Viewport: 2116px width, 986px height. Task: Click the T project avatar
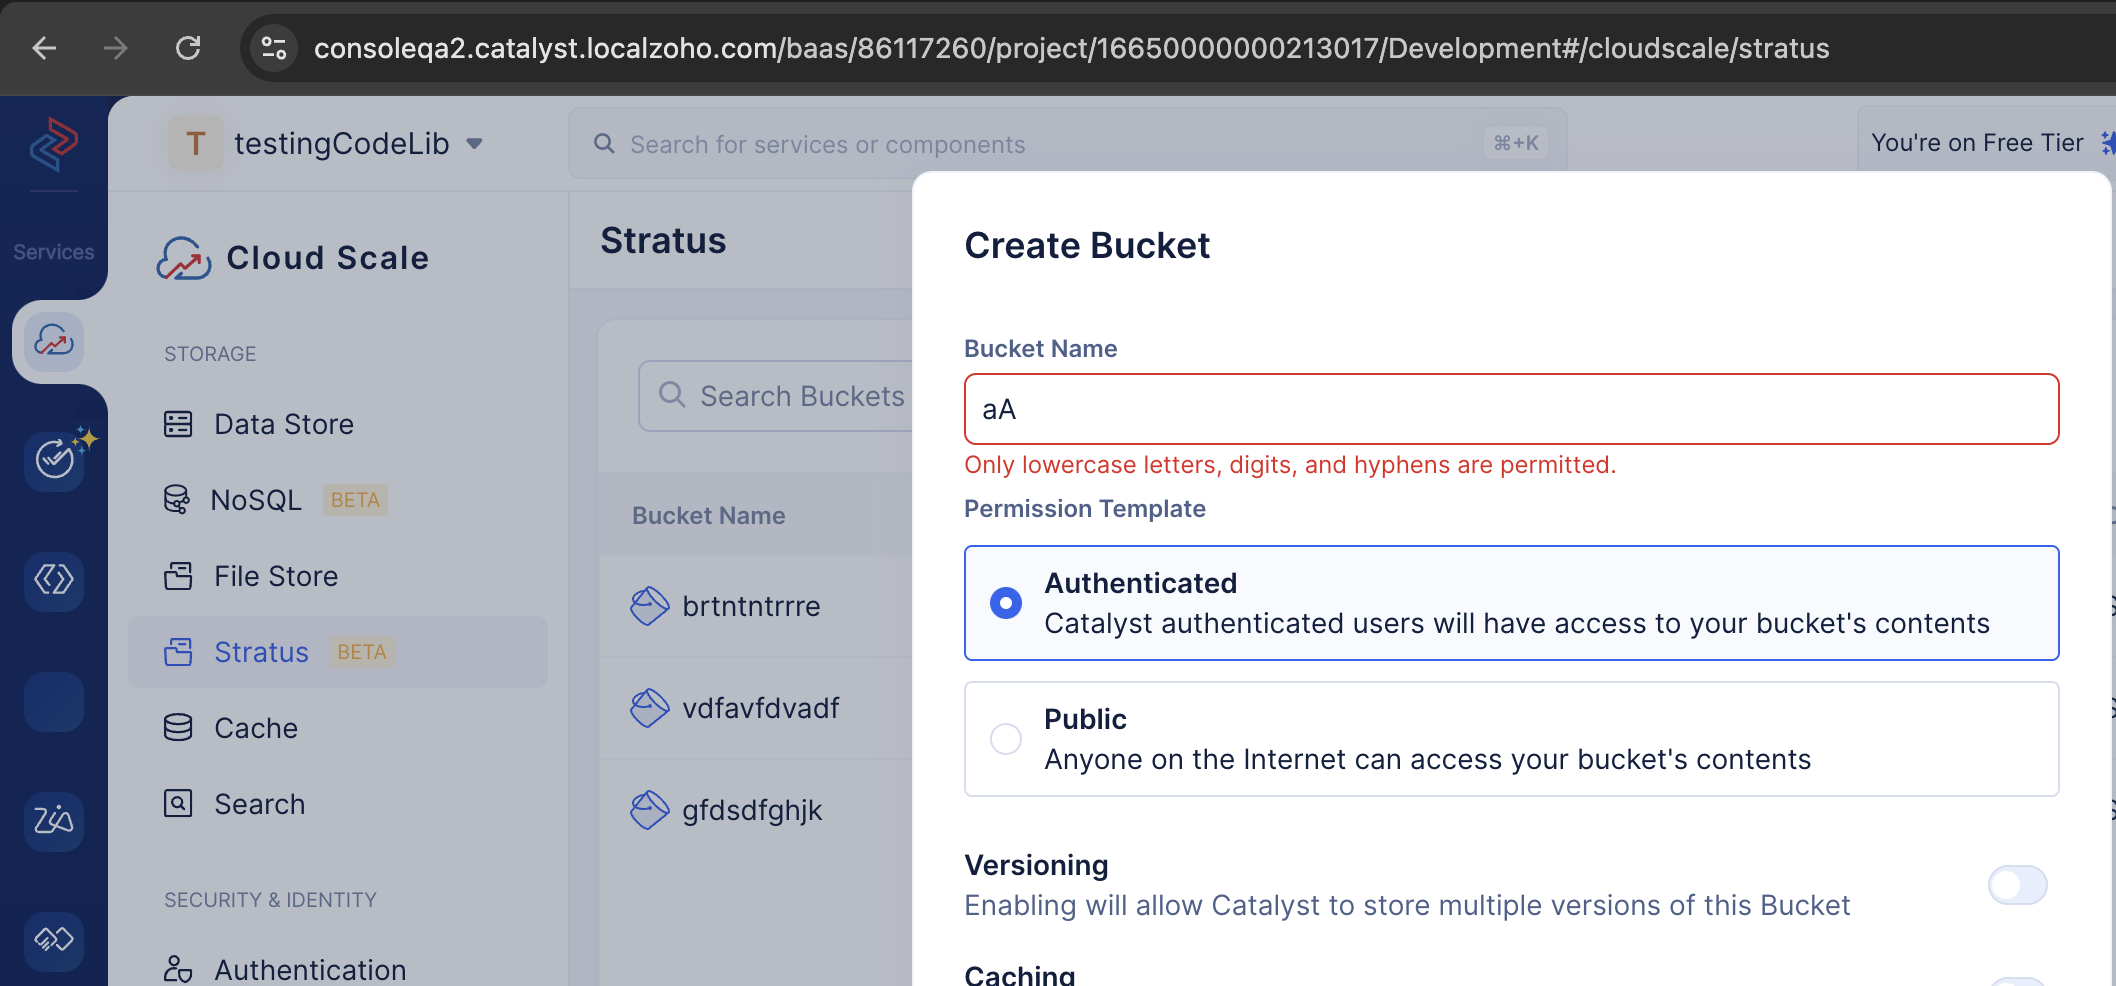[x=196, y=143]
